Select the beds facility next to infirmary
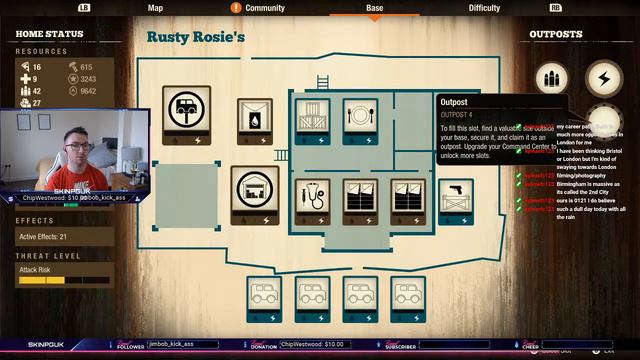Screen dimensions: 640x360 (x=360, y=202)
